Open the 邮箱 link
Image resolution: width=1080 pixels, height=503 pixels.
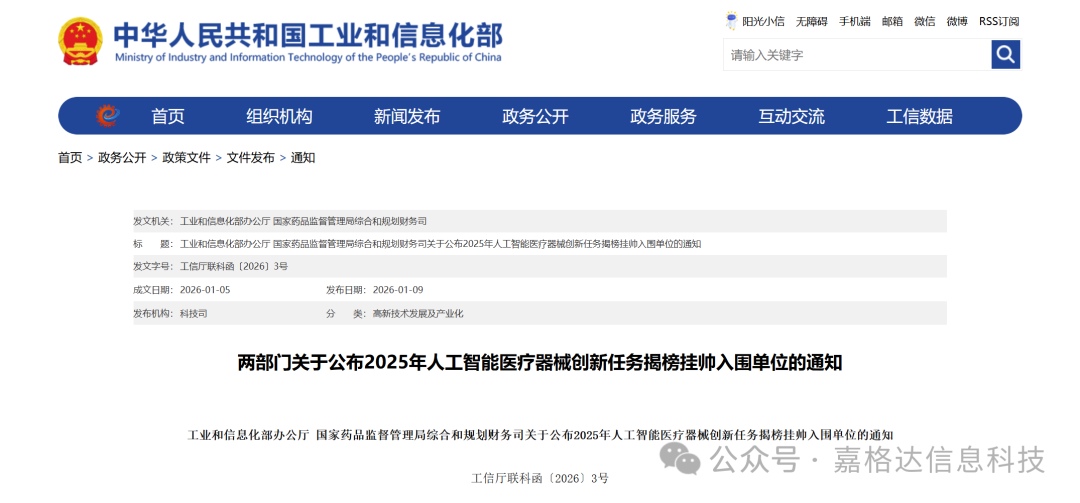click(x=892, y=21)
